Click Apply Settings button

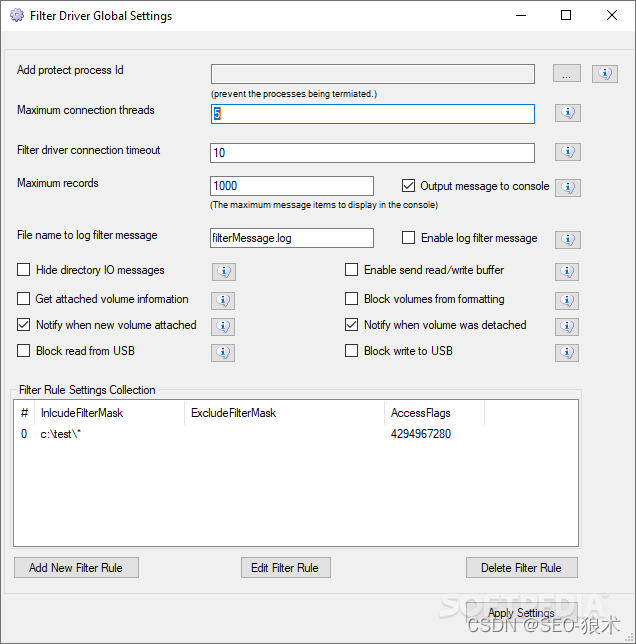click(522, 613)
